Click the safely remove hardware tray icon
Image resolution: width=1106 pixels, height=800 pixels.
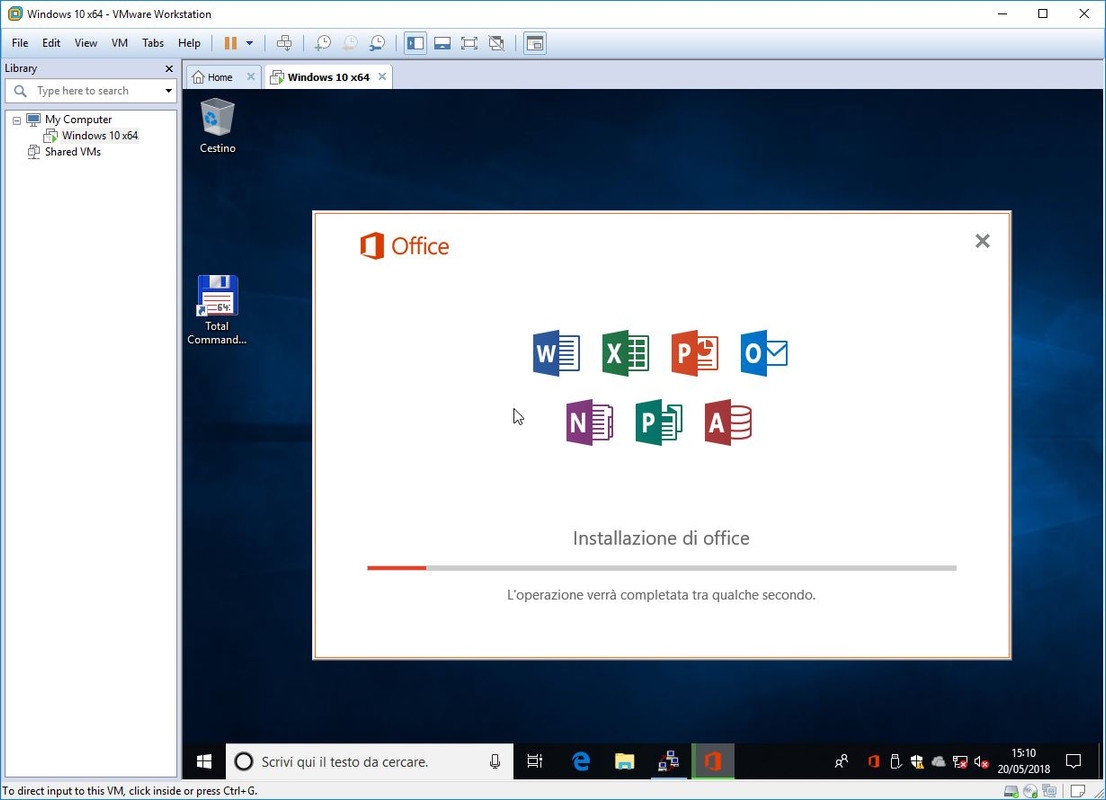(x=895, y=761)
